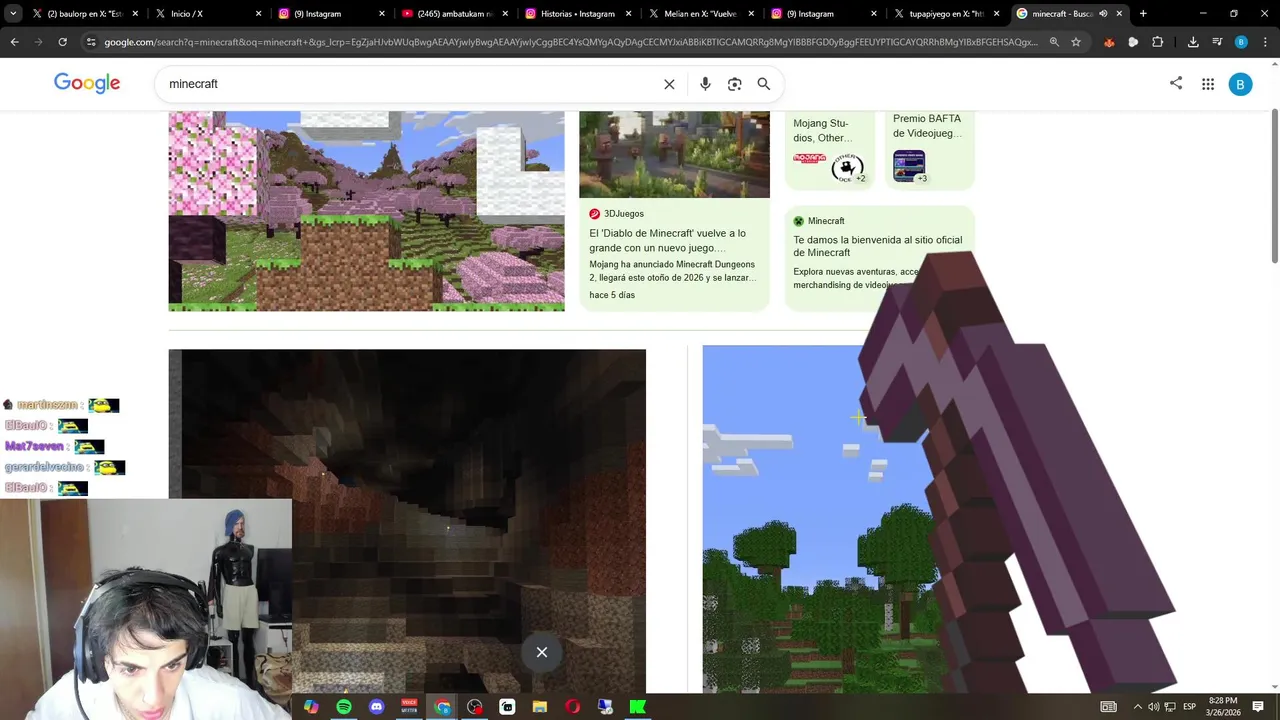The image size is (1280, 720).
Task: Switch to the 'Melian en X' tab
Action: [701, 14]
